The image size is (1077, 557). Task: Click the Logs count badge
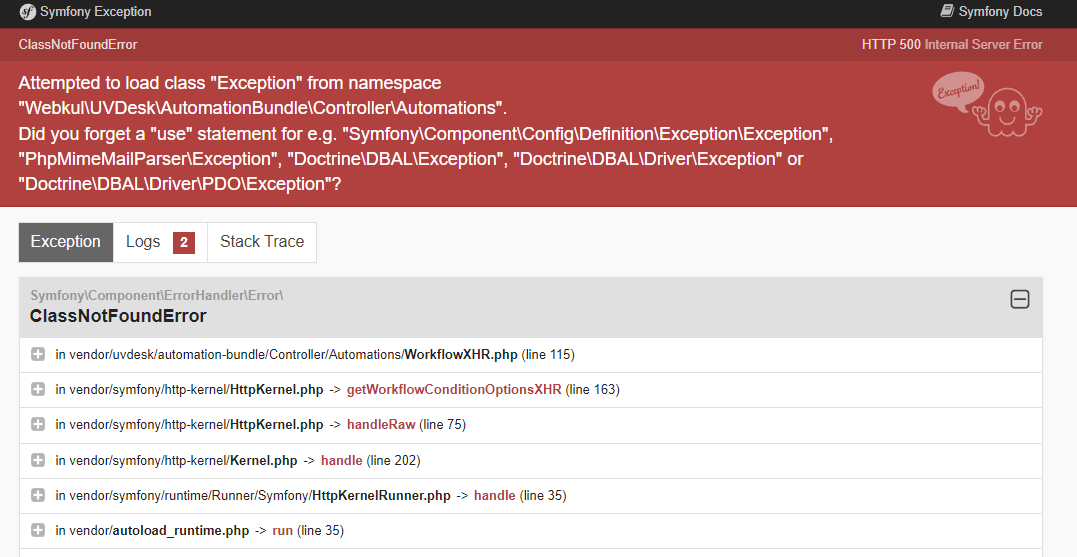click(x=184, y=243)
